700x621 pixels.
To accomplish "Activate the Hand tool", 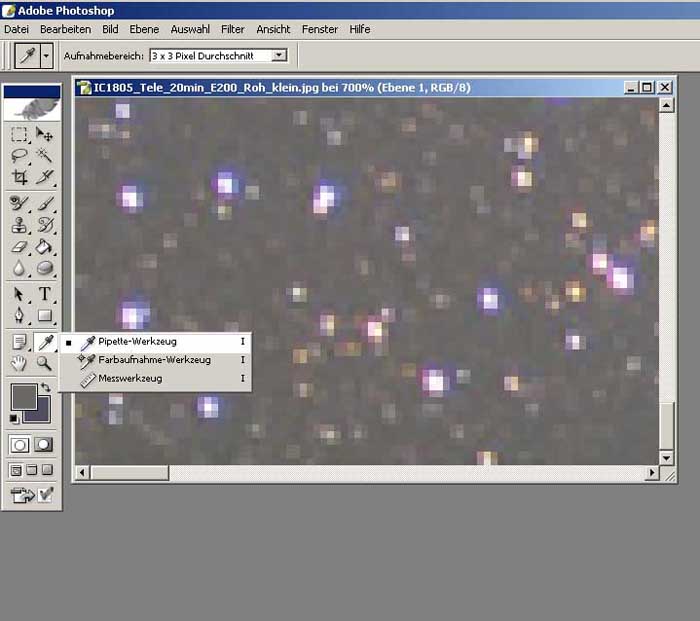I will click(19, 363).
